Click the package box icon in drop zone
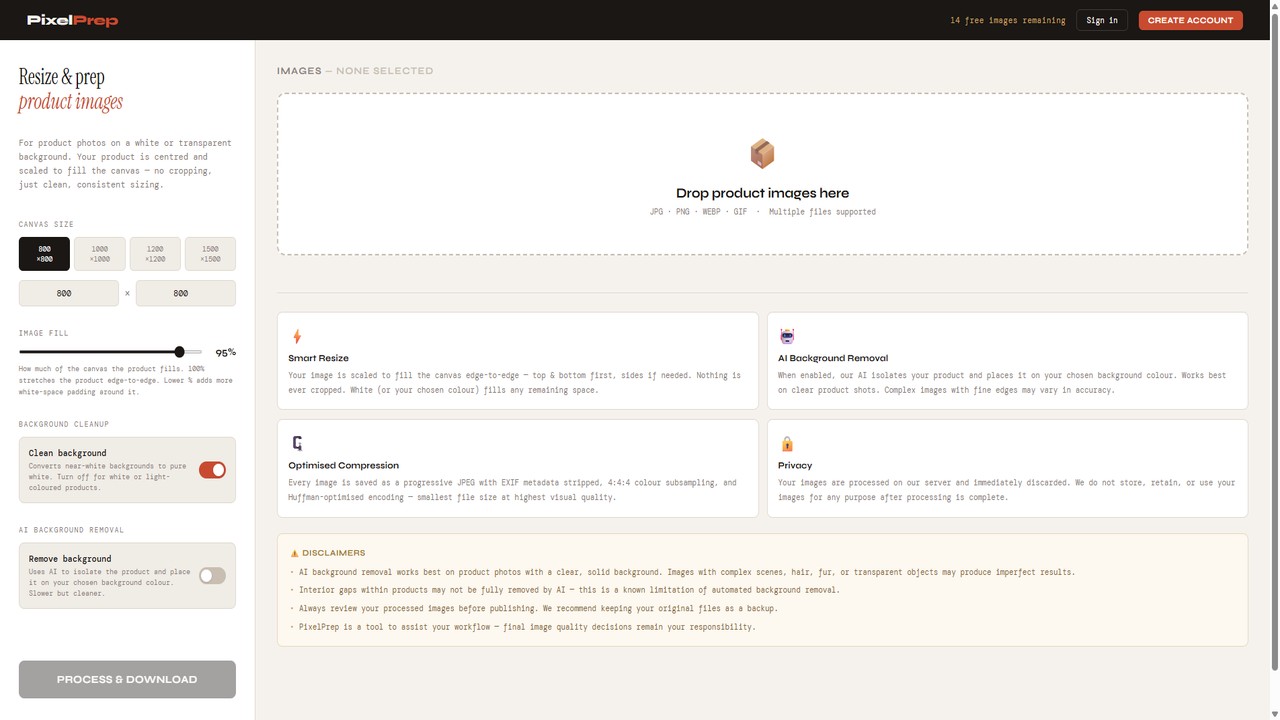Viewport: 1280px width, 720px height. coord(762,154)
